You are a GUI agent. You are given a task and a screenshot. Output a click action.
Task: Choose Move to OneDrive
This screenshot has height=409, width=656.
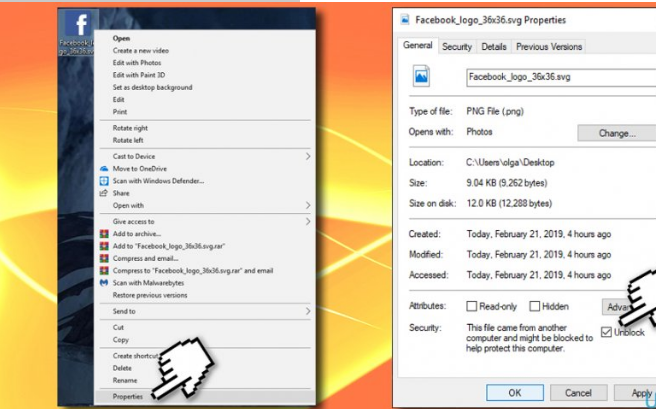point(140,169)
